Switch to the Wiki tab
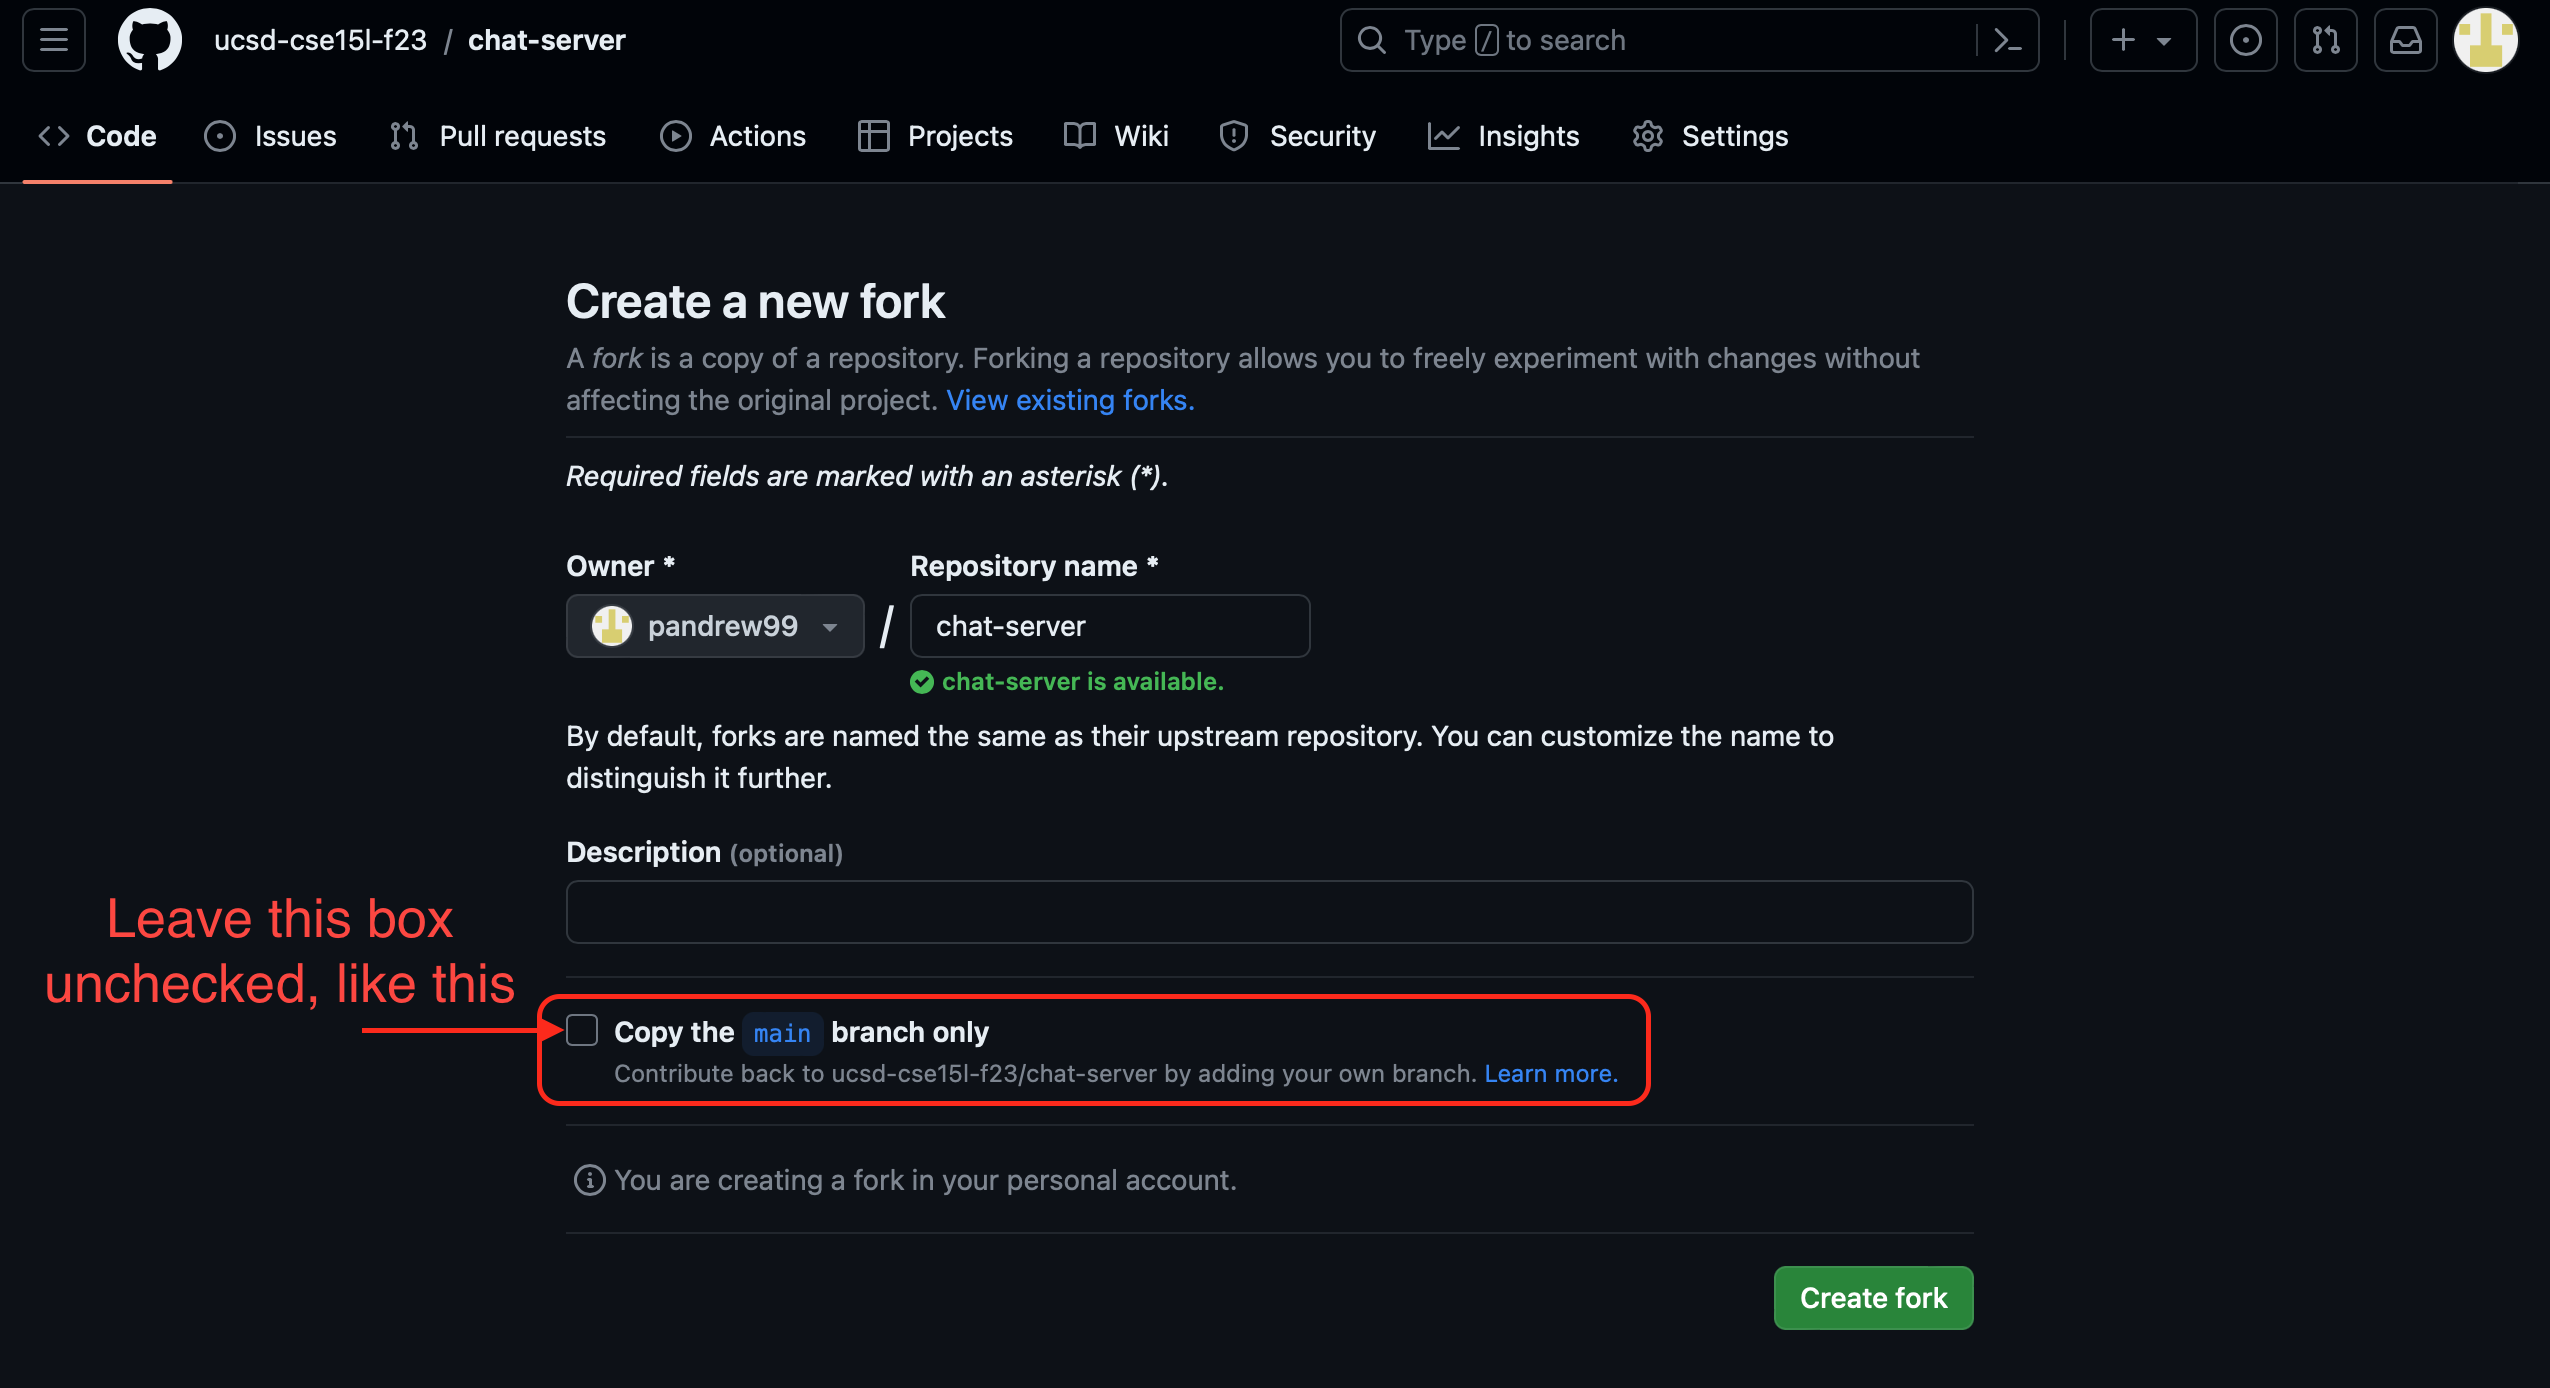The height and width of the screenshot is (1388, 2550). (x=1116, y=136)
